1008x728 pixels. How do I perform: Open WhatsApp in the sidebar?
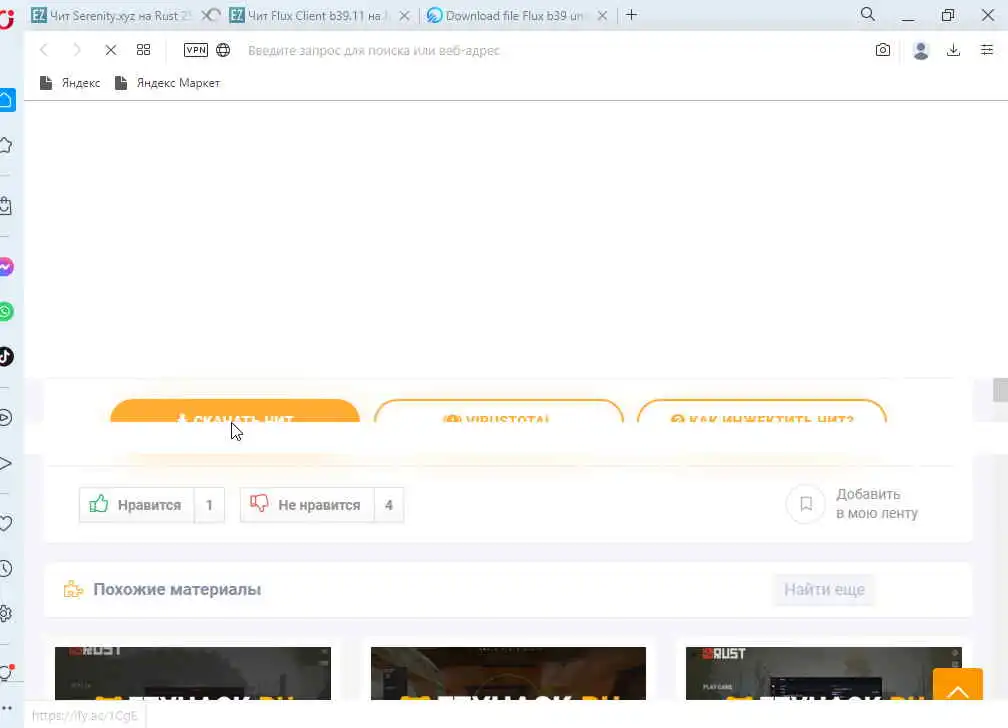[x=6, y=312]
